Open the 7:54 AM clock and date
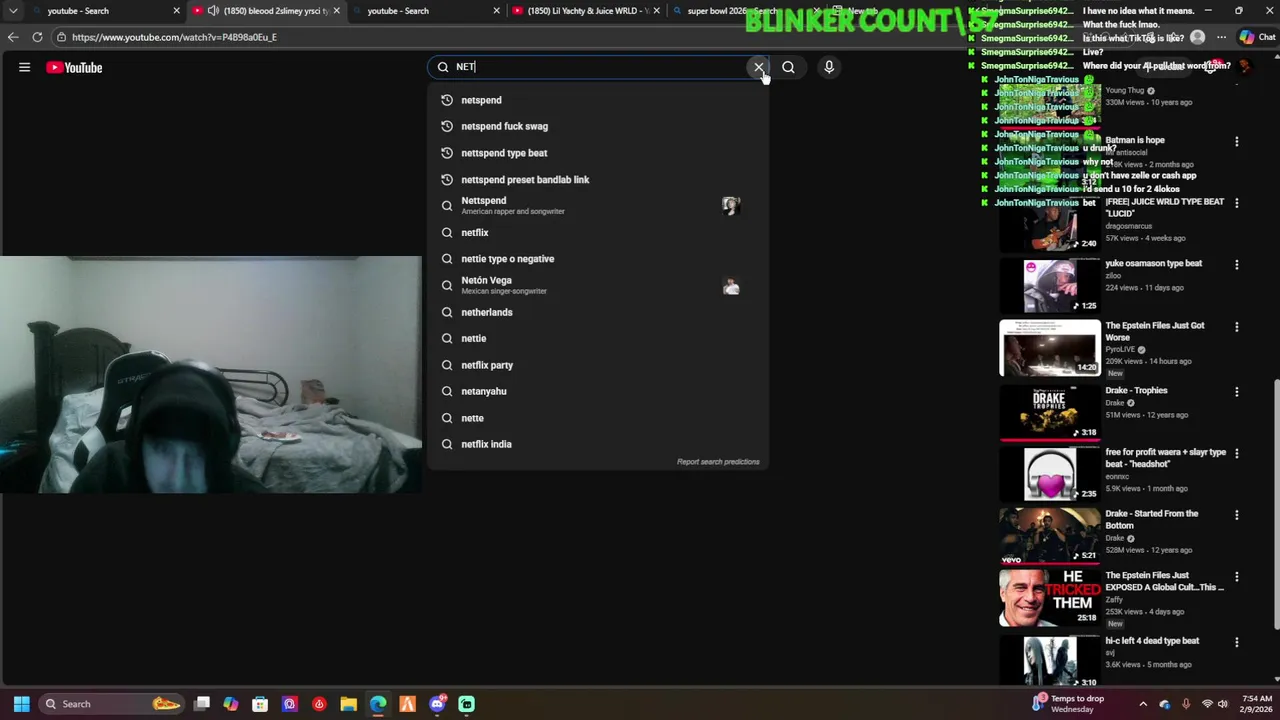This screenshot has width=1280, height=720. pos(1257,704)
